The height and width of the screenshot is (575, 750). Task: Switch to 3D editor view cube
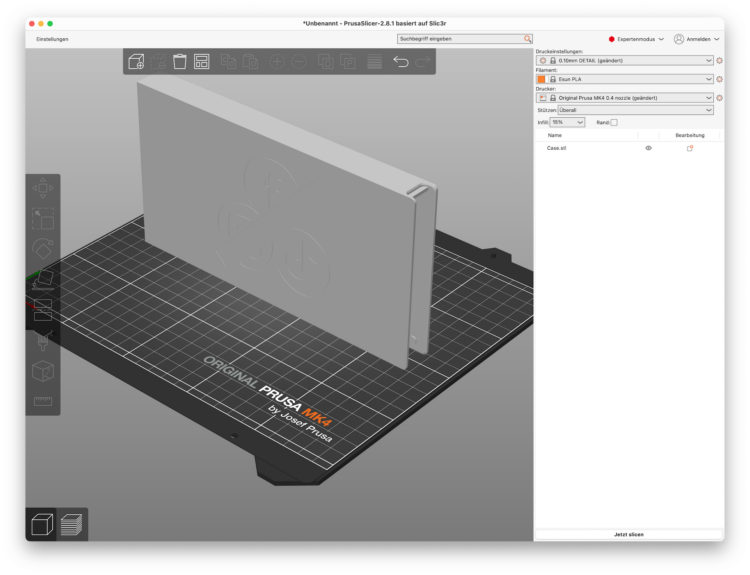coord(42,524)
